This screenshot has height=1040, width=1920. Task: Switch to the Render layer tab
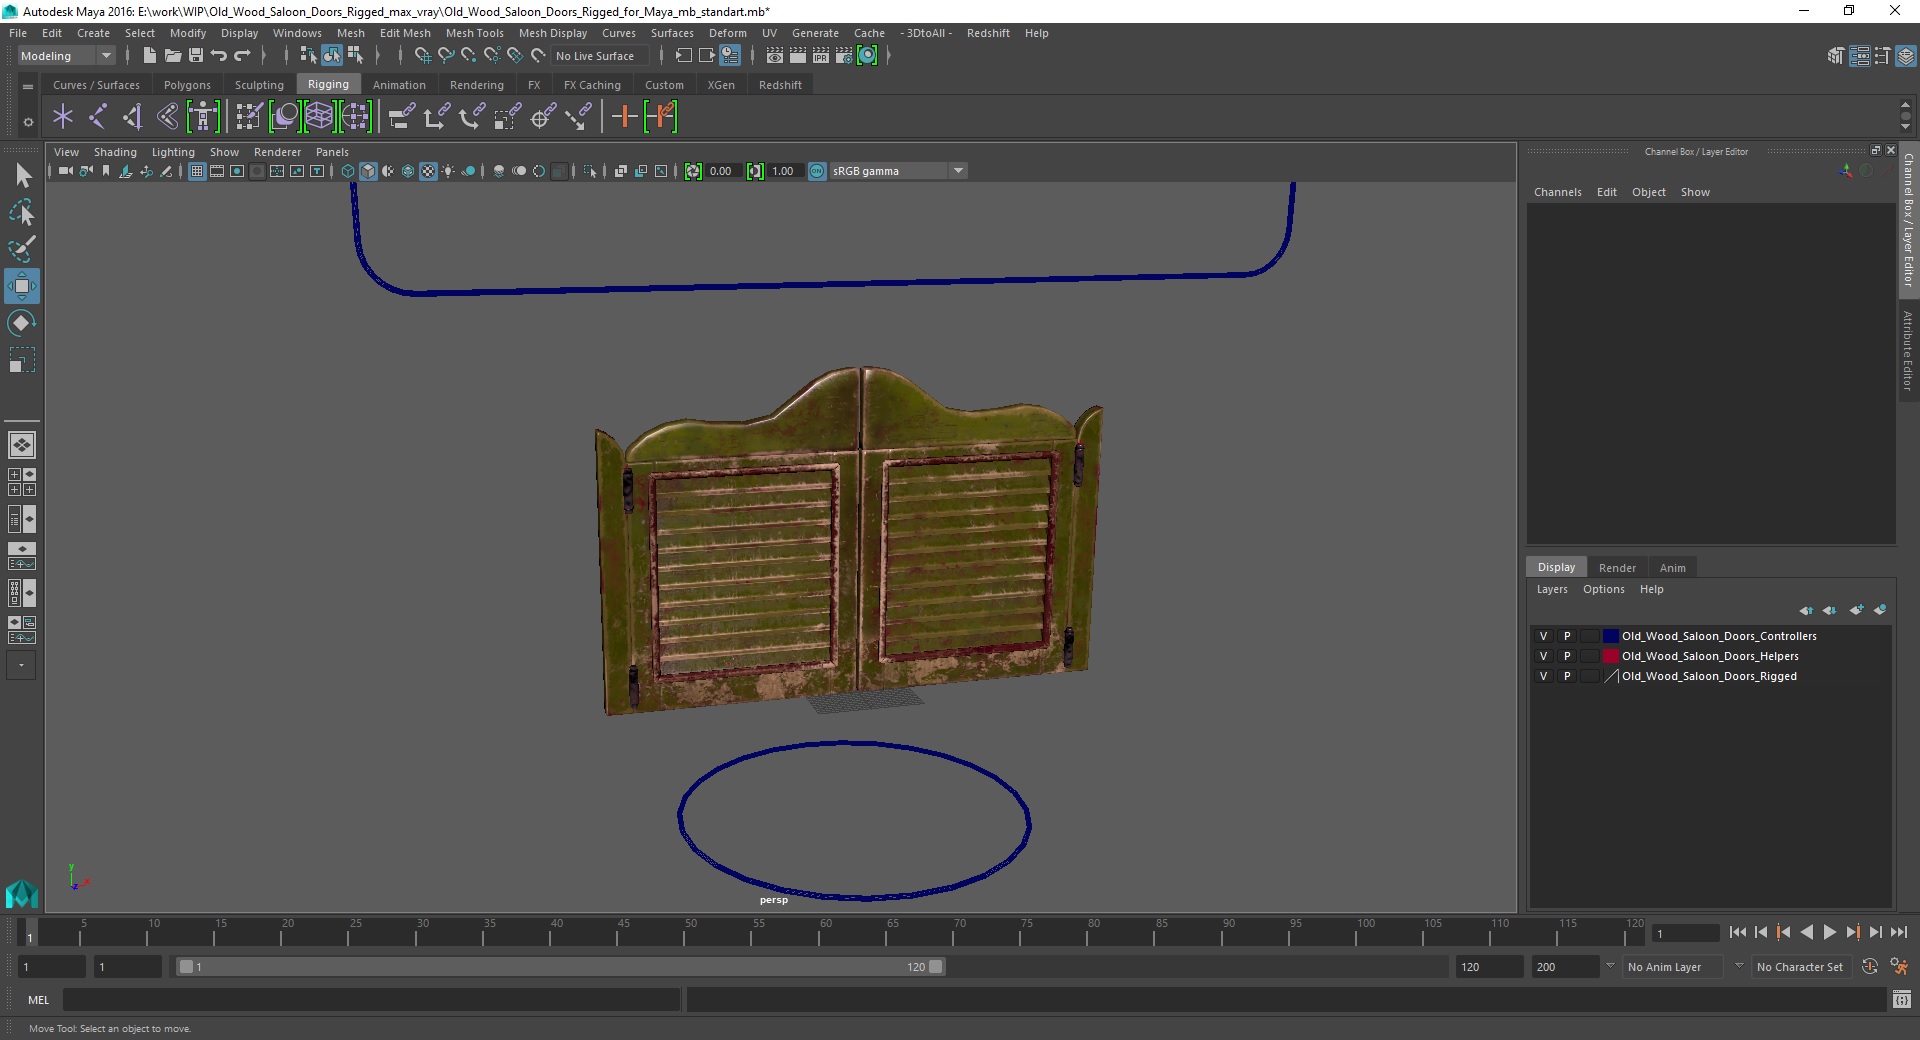click(x=1617, y=567)
